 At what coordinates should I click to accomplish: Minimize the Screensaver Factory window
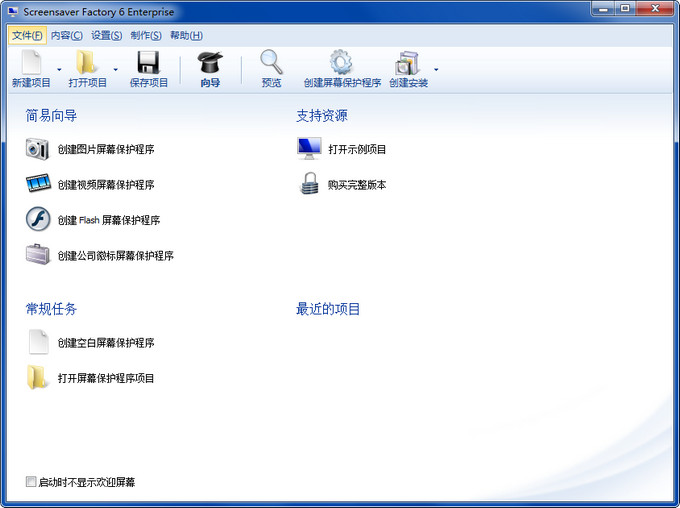(603, 9)
